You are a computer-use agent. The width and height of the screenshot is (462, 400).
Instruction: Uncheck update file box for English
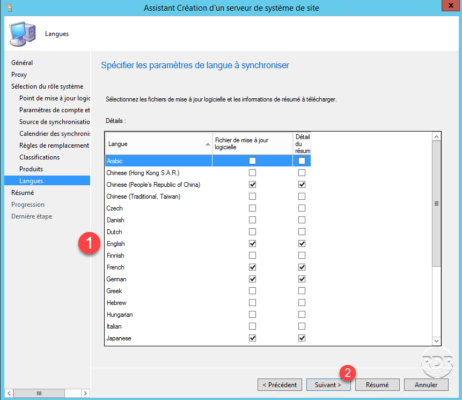pyautogui.click(x=252, y=244)
